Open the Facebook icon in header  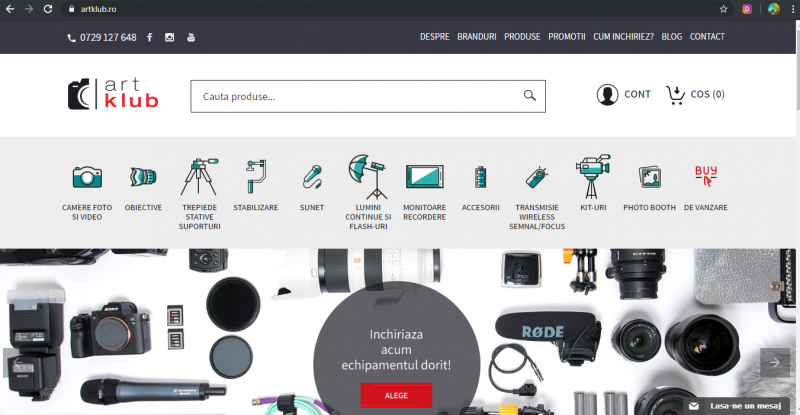click(x=149, y=37)
